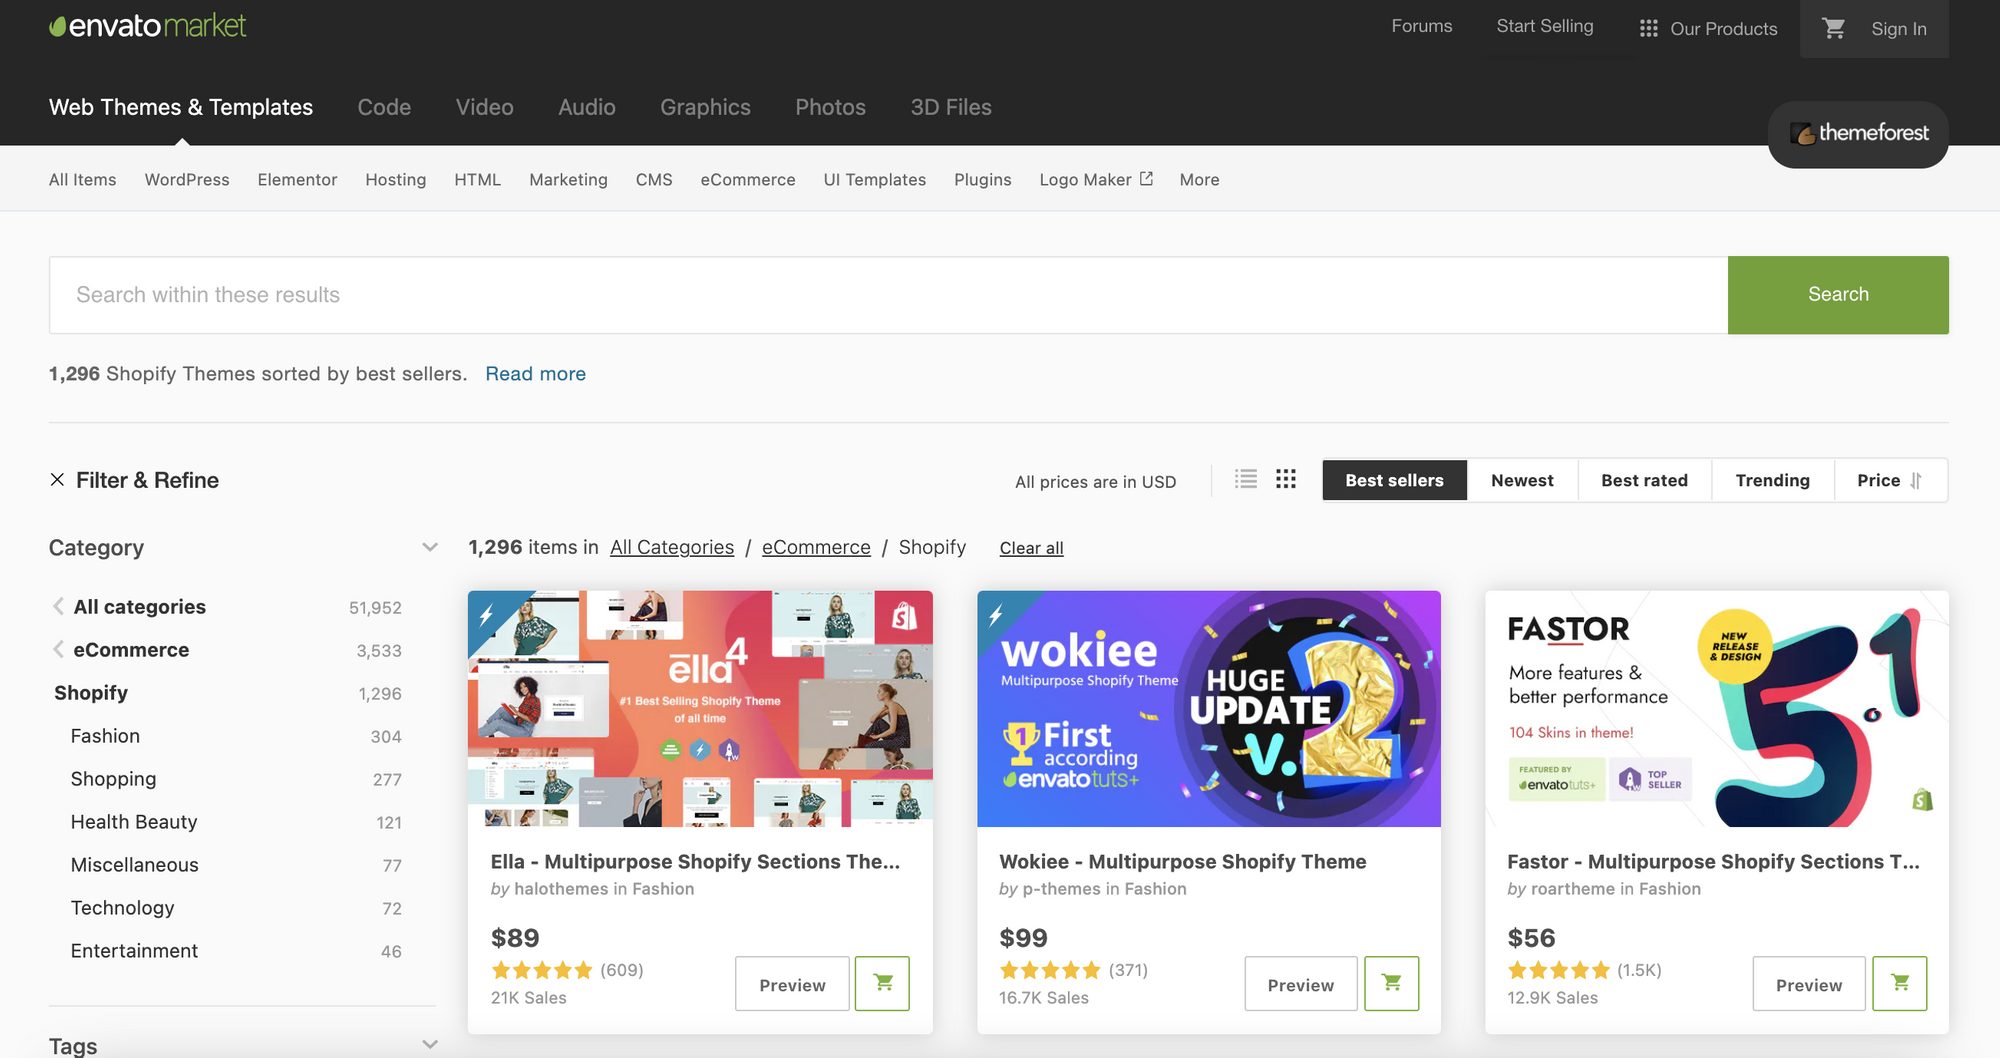Image resolution: width=2000 pixels, height=1058 pixels.
Task: Click Clear all filters link
Action: pos(1031,548)
